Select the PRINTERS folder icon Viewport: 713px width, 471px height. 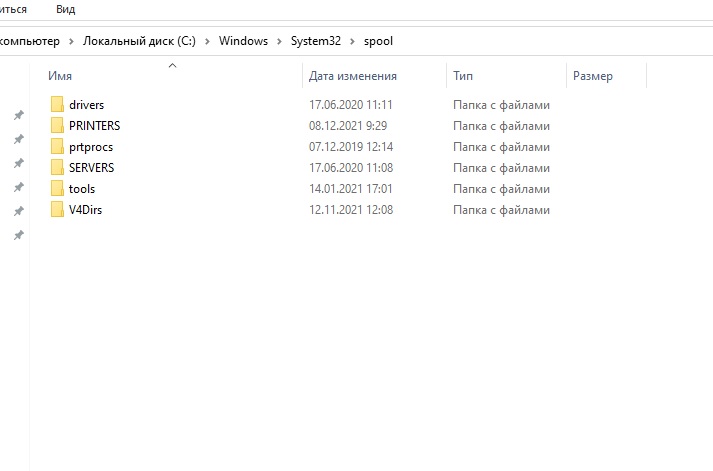[x=57, y=125]
